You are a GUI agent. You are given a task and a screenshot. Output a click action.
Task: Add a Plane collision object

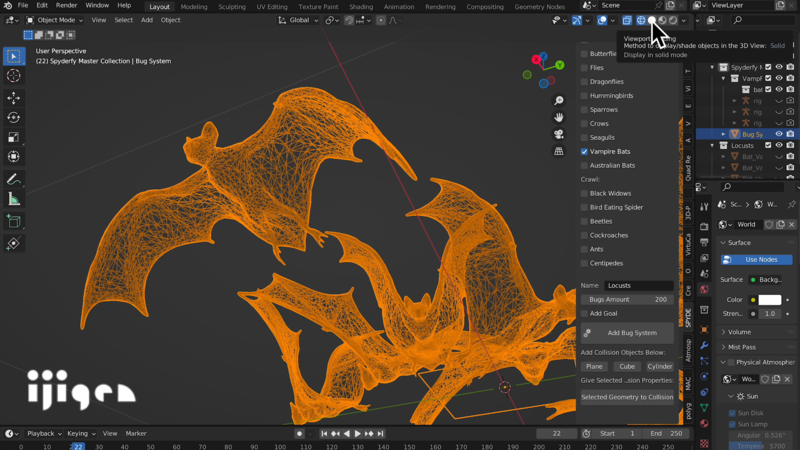coord(594,367)
